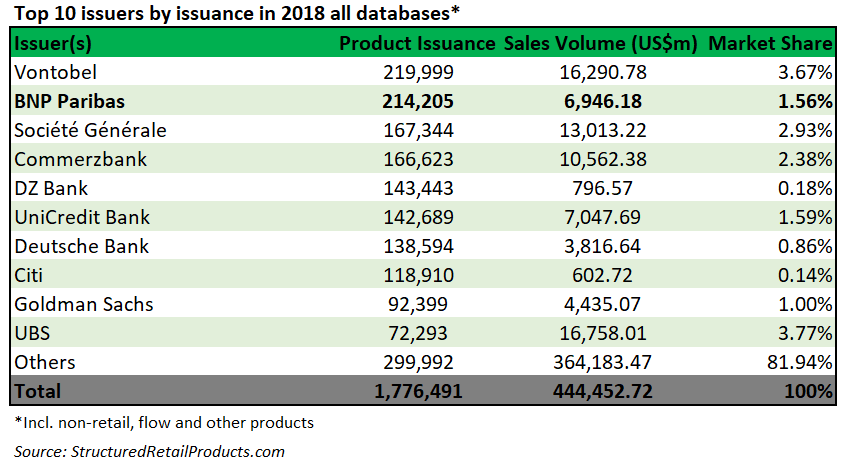Click Deutsche Bank sales volume 3,816.64
The image size is (843, 463).
click(603, 247)
